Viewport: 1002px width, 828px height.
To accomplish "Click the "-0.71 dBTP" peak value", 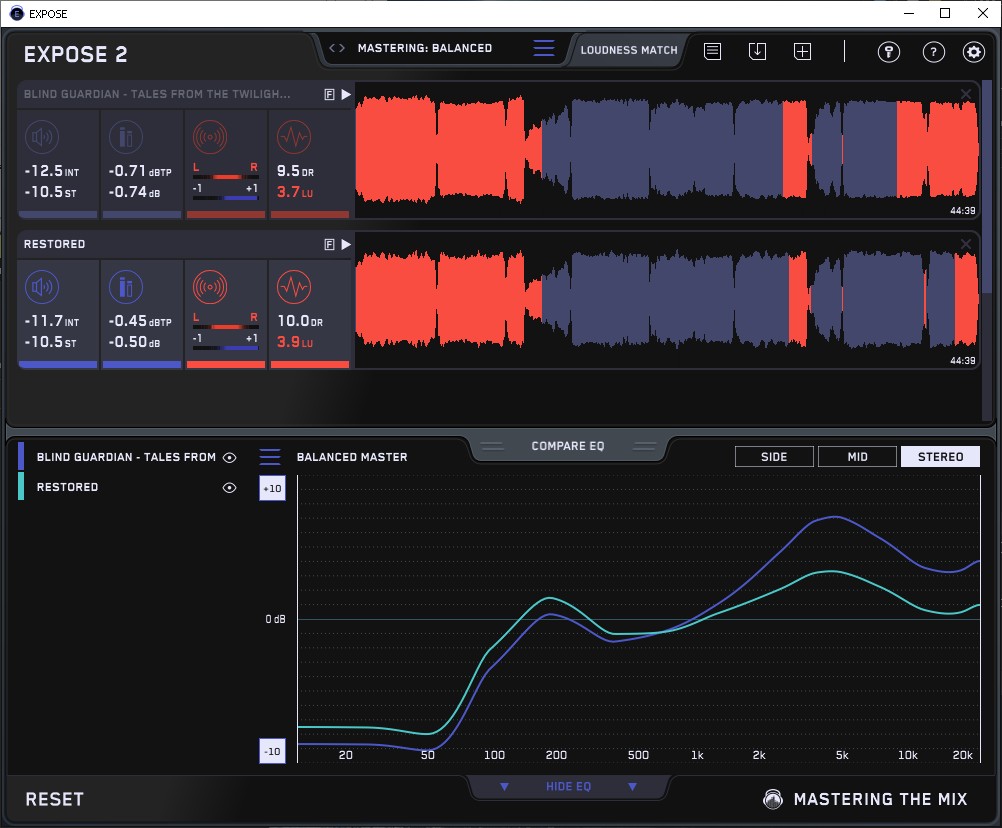I will coord(140,171).
